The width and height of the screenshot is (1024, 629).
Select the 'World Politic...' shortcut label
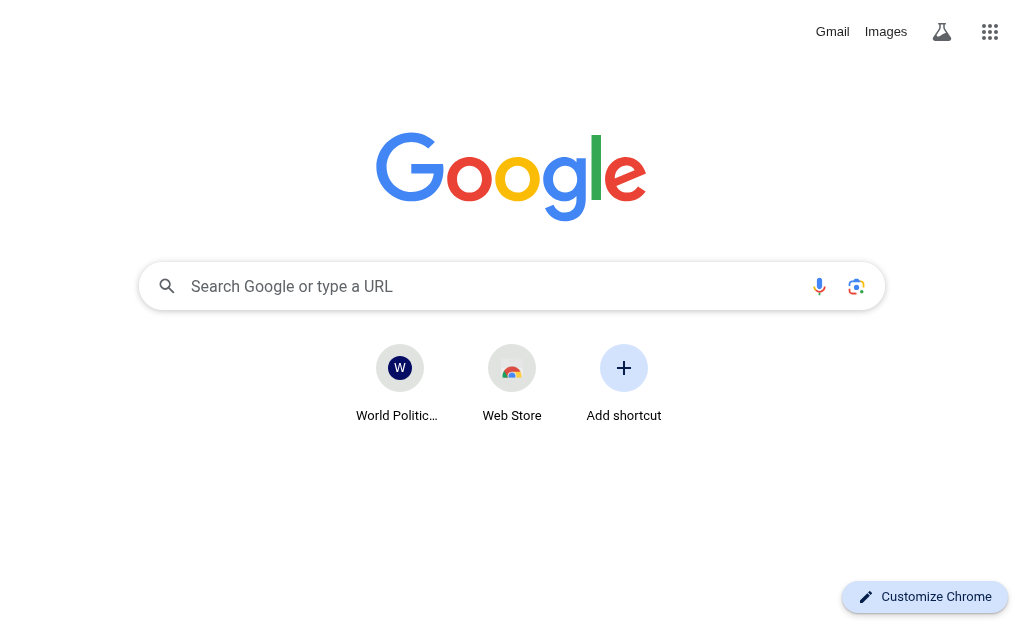(396, 415)
